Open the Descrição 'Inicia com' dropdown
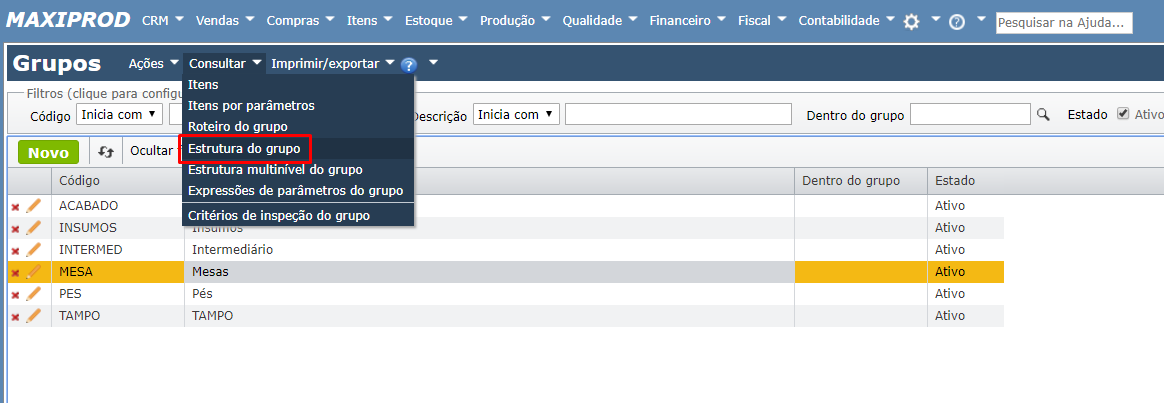This screenshot has width=1164, height=403. pos(516,114)
